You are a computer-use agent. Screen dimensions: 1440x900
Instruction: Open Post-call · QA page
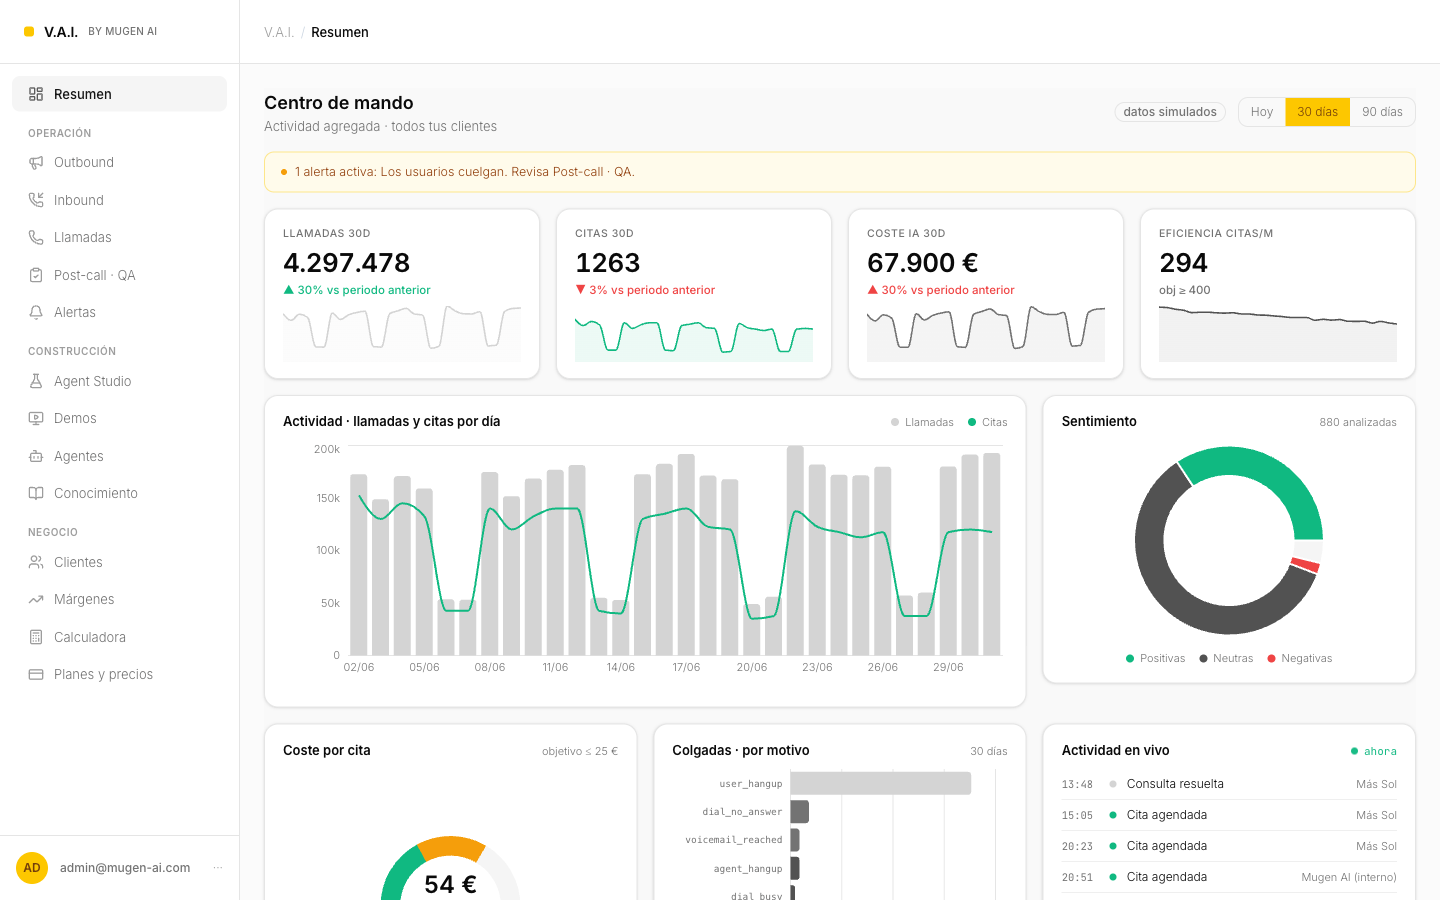click(119, 275)
